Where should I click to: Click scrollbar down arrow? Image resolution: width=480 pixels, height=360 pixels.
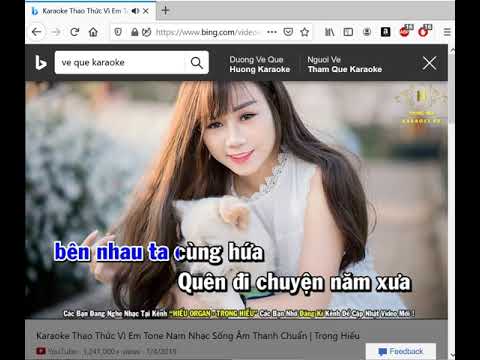[x=452, y=355]
